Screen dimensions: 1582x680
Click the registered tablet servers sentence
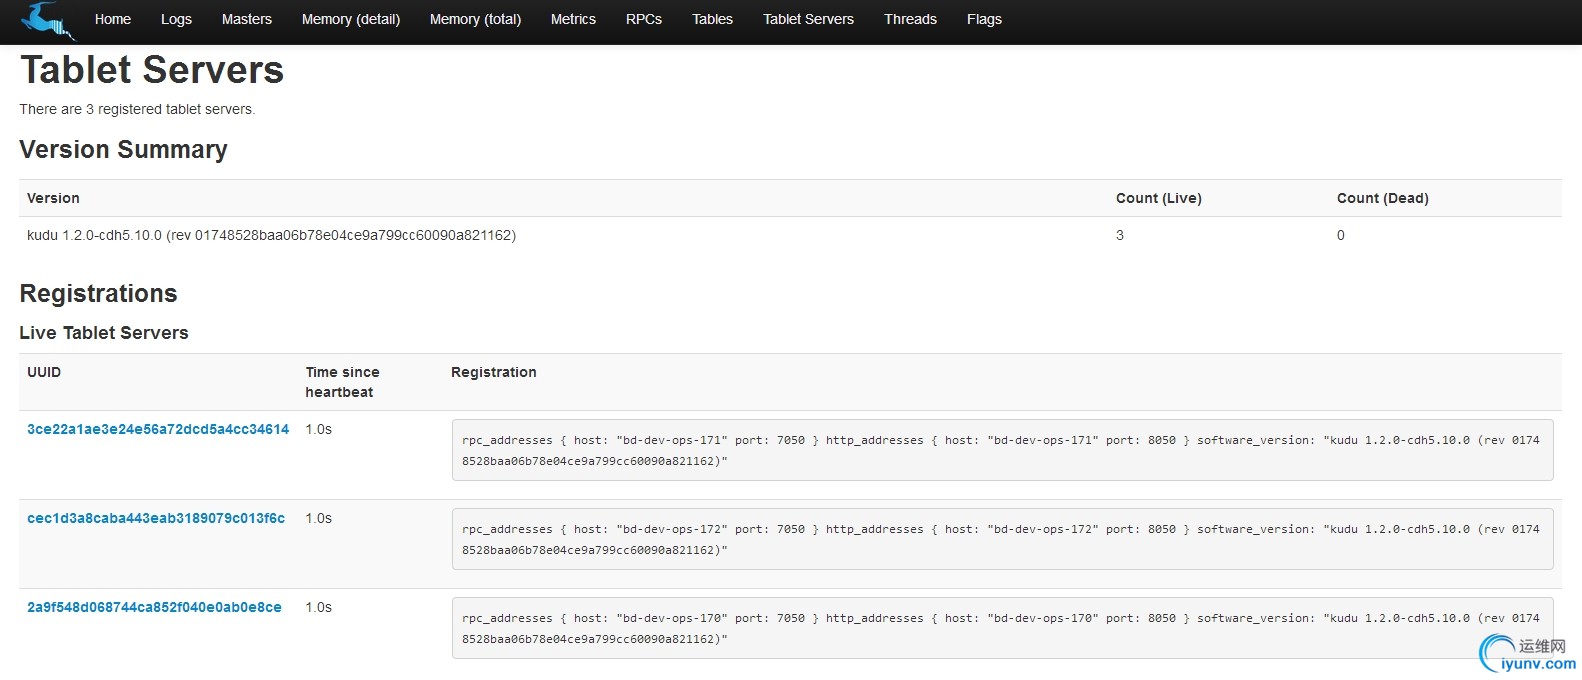click(x=137, y=109)
